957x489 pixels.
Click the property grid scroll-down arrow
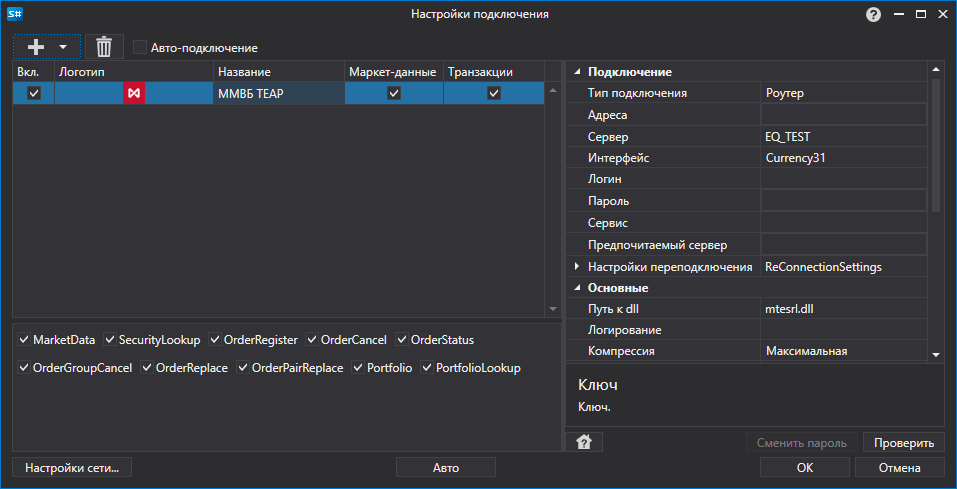[936, 355]
